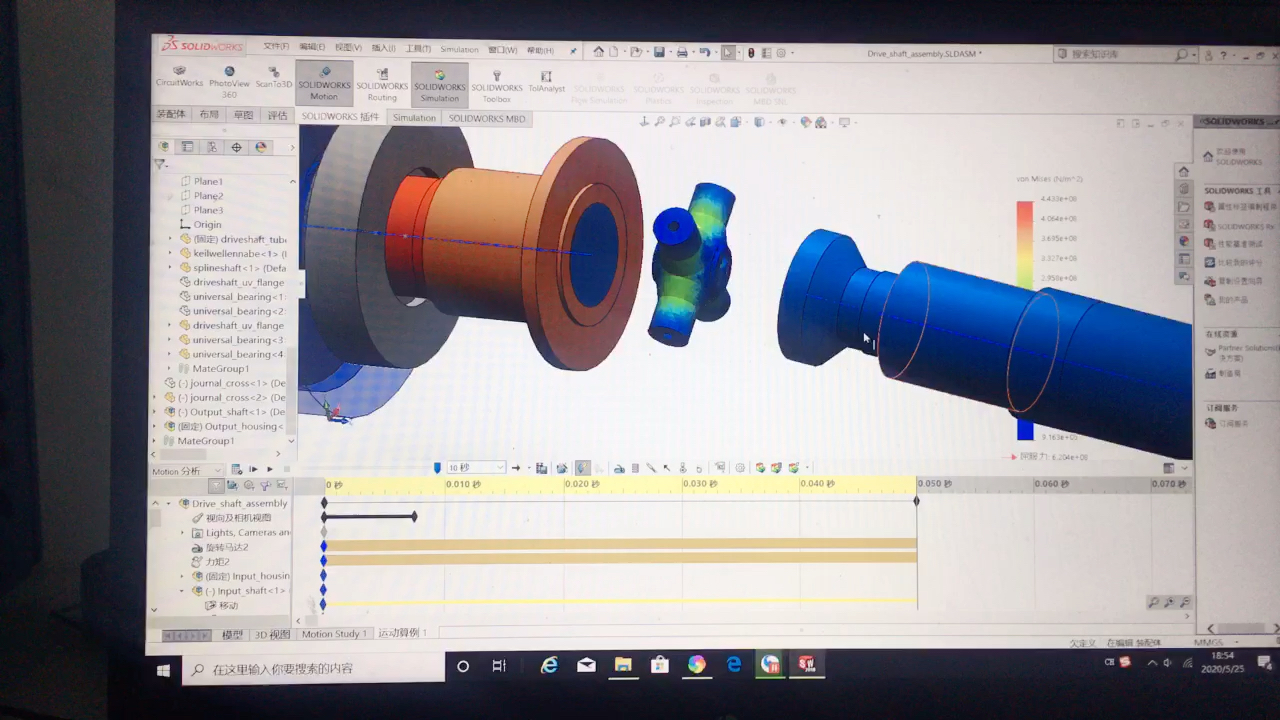The width and height of the screenshot is (1280, 720).
Task: Start the TolAnalyst add-in
Action: click(546, 81)
